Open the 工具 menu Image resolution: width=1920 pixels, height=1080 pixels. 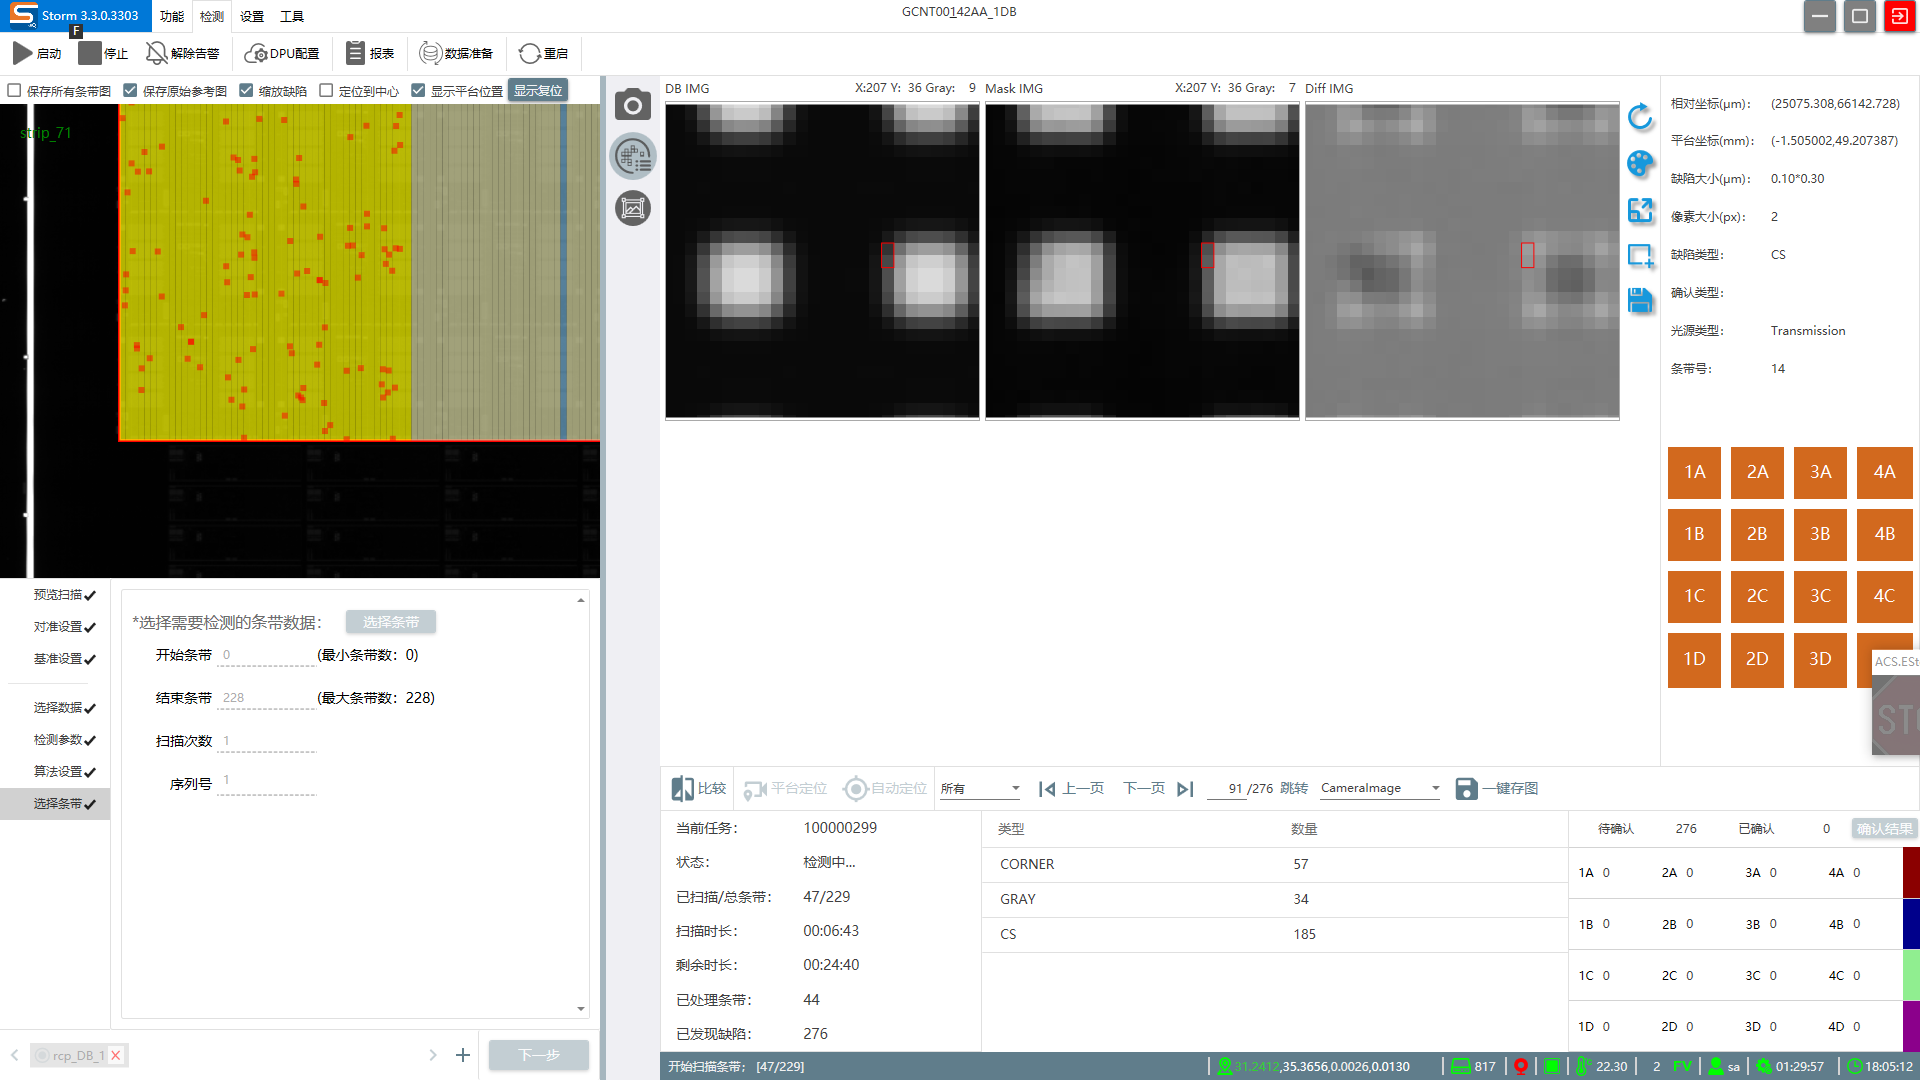[x=292, y=16]
